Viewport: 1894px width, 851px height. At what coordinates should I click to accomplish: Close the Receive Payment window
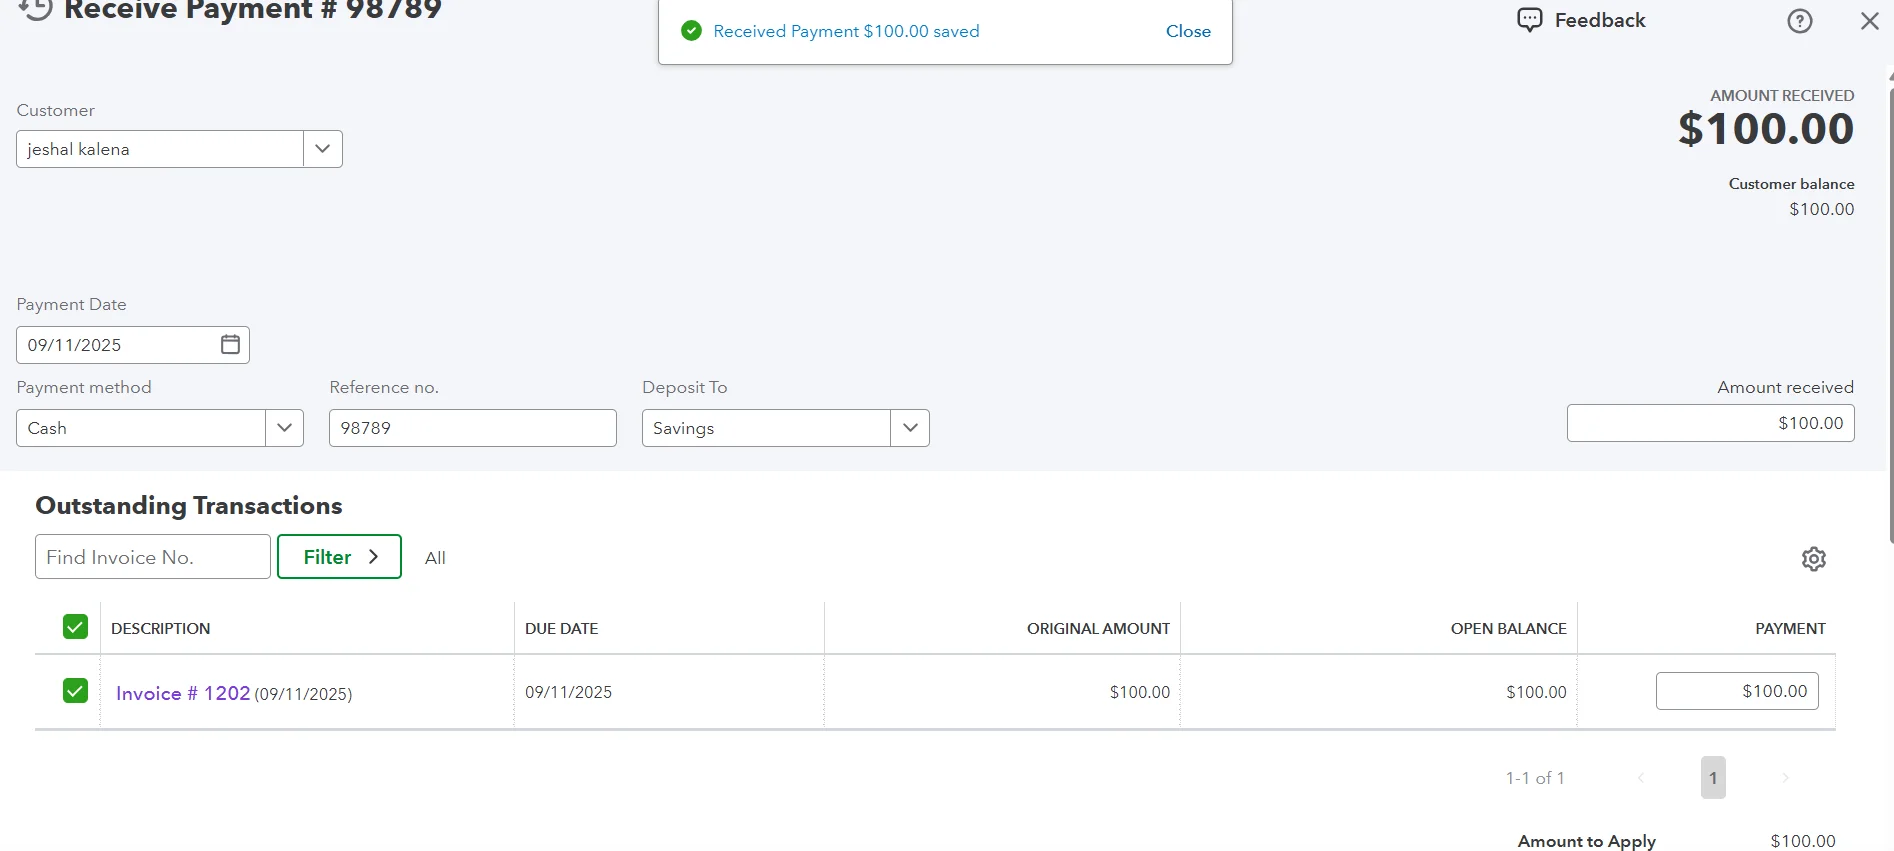(1869, 21)
